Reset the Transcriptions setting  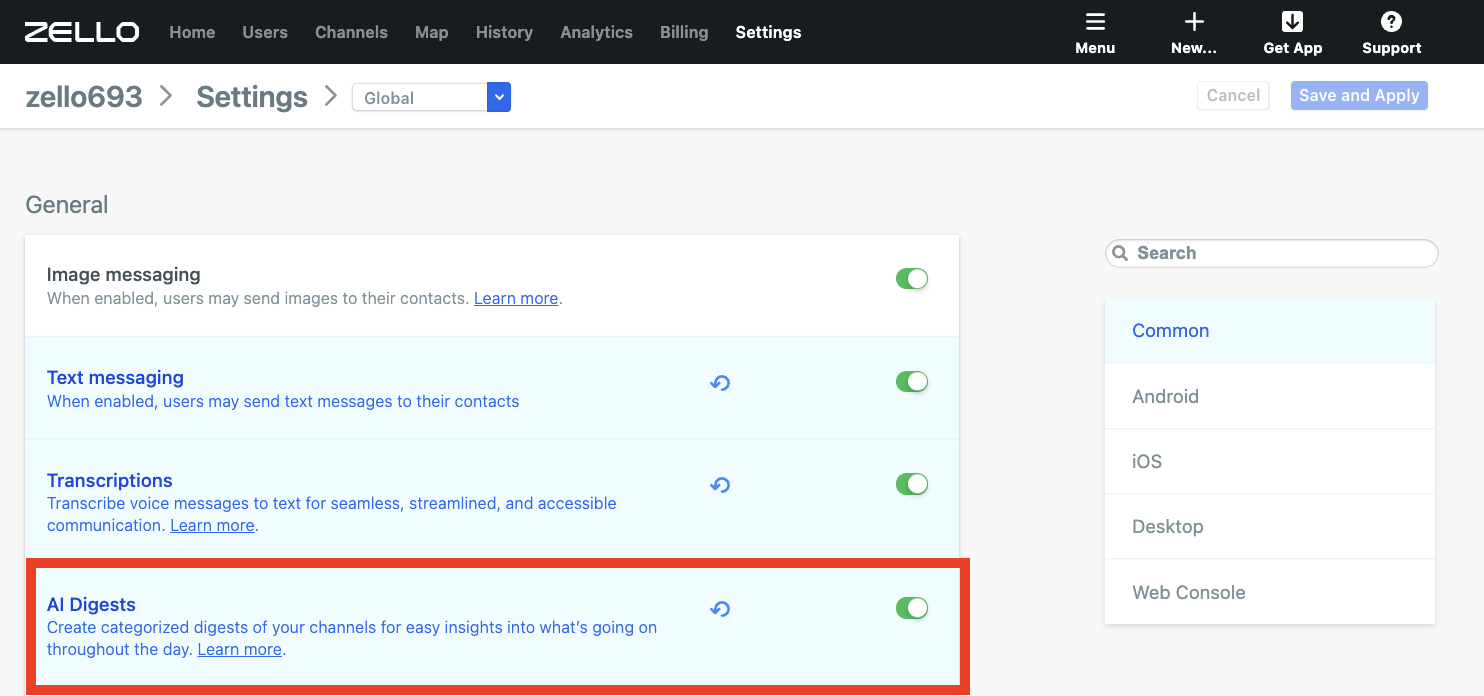720,486
